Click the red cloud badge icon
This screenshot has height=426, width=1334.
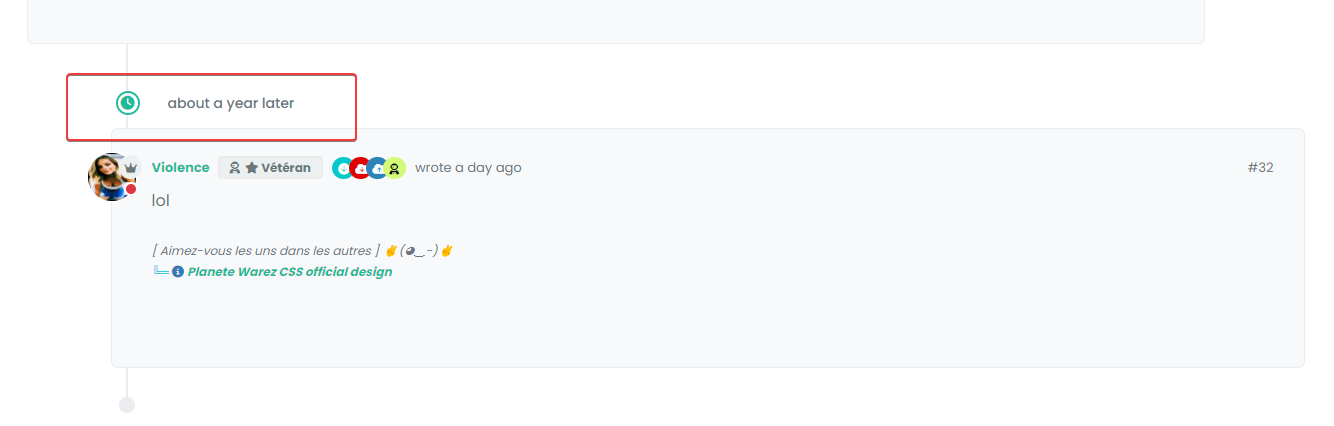tap(360, 168)
